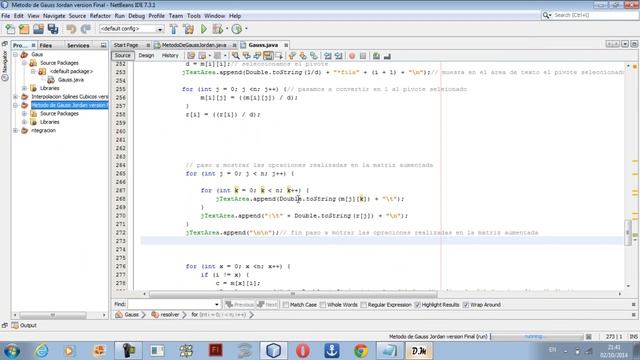Click the Shift Line Left editor icon

[x=328, y=56]
